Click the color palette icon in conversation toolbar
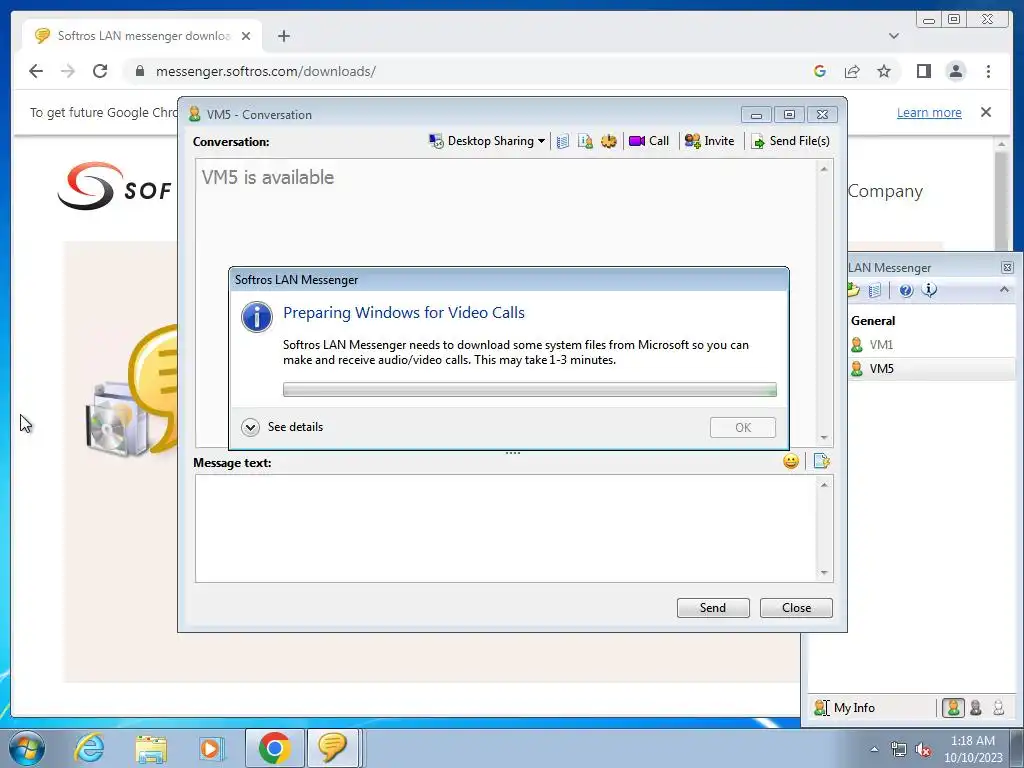Image resolution: width=1024 pixels, height=768 pixels. 609,141
